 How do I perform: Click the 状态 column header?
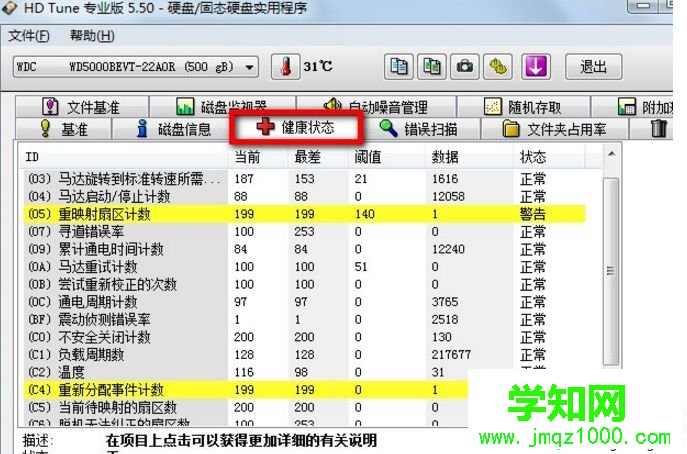point(549,157)
